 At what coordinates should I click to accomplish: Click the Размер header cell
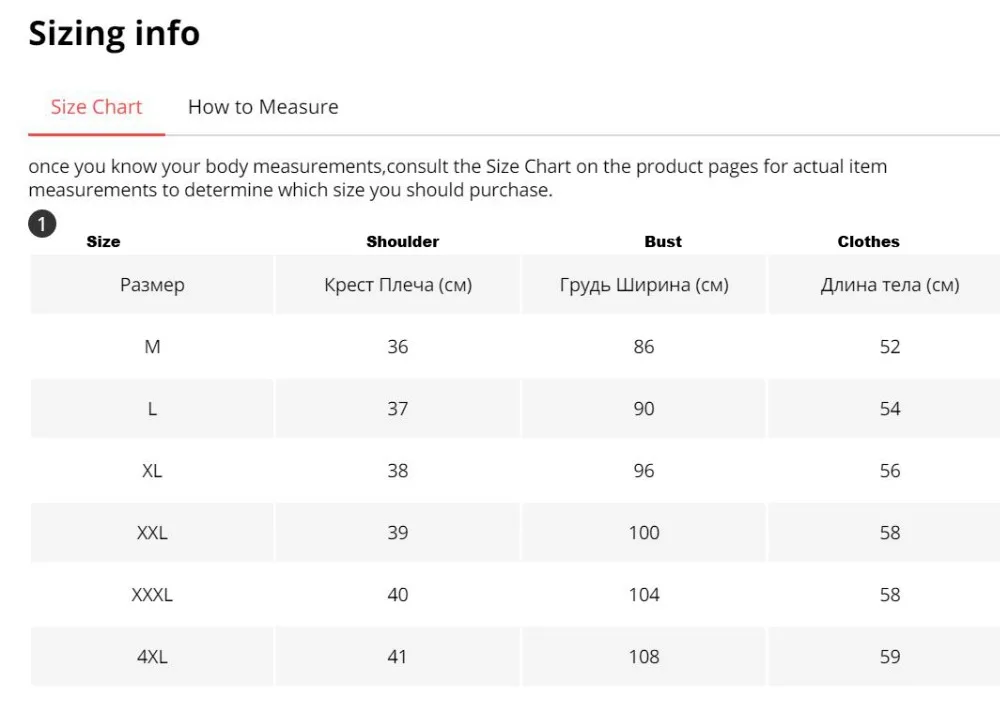click(152, 284)
